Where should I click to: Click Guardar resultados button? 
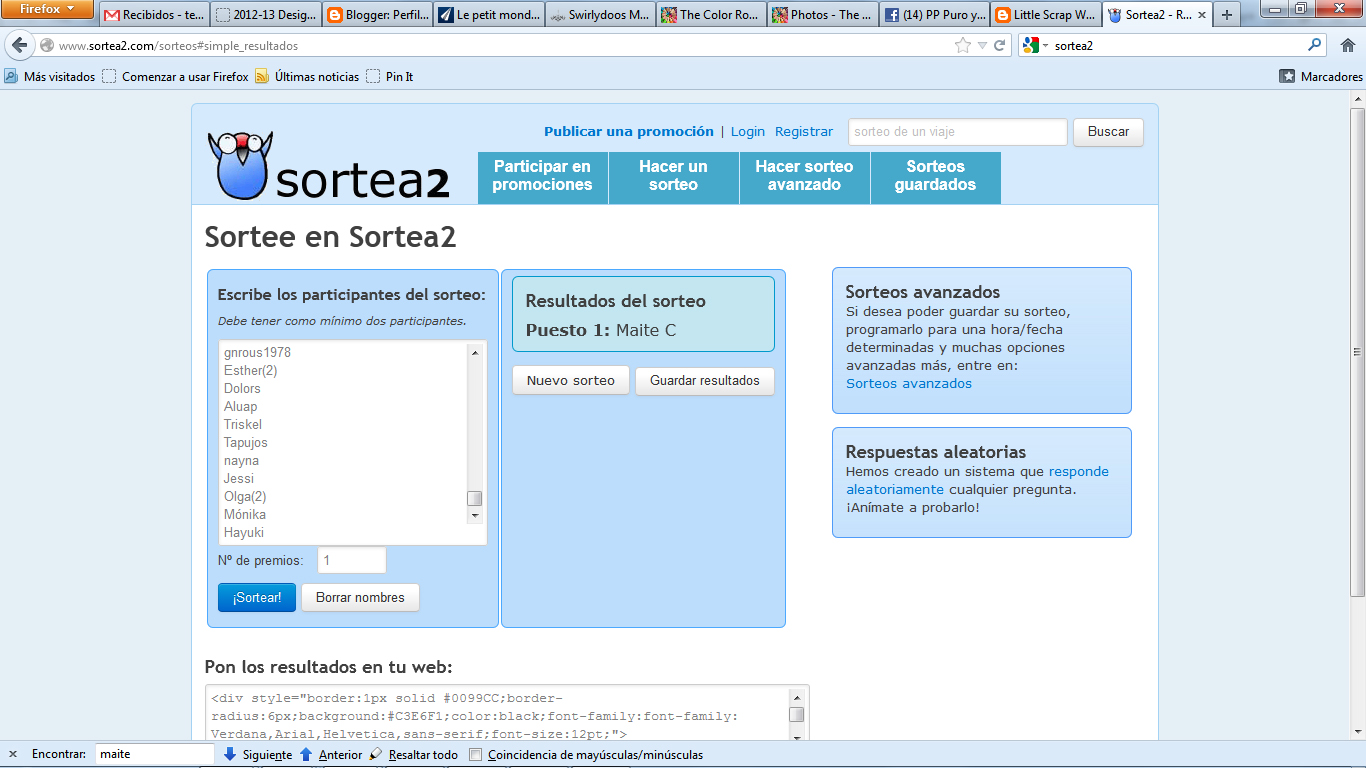tap(705, 380)
